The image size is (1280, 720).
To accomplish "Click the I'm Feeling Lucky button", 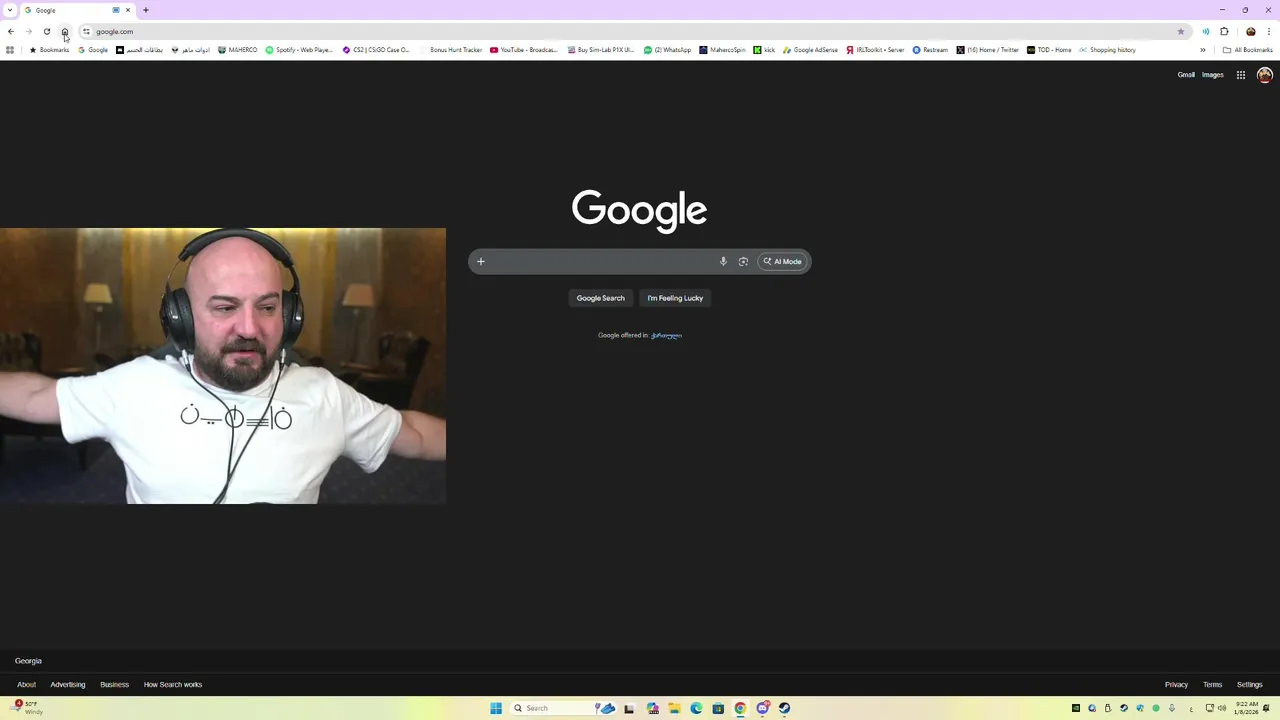I will point(675,298).
